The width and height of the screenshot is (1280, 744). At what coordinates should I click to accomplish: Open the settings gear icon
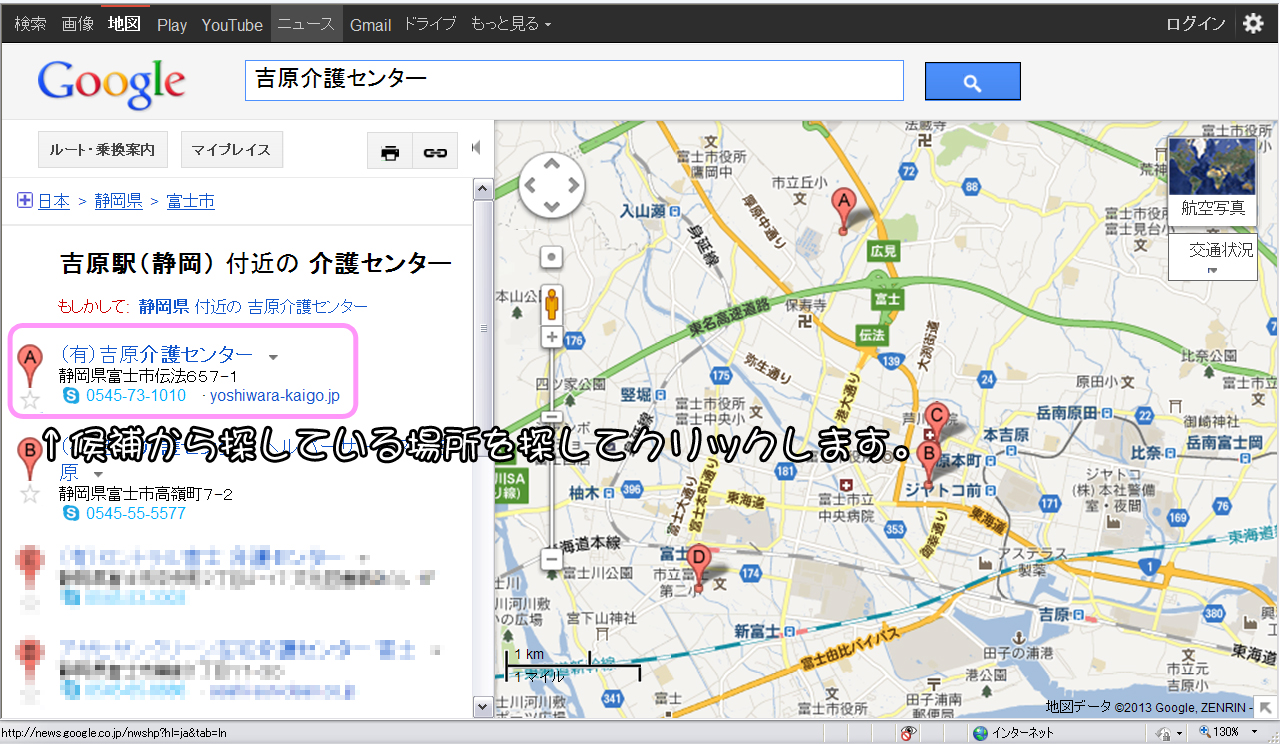click(x=1253, y=24)
